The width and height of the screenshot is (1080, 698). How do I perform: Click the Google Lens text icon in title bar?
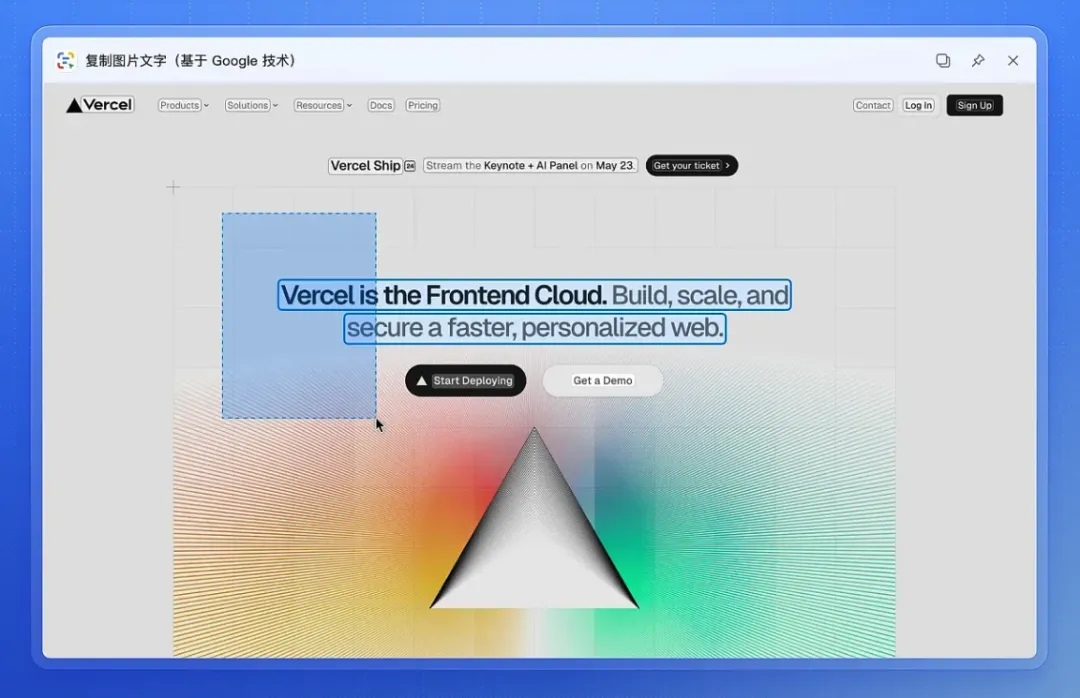pyautogui.click(x=65, y=61)
